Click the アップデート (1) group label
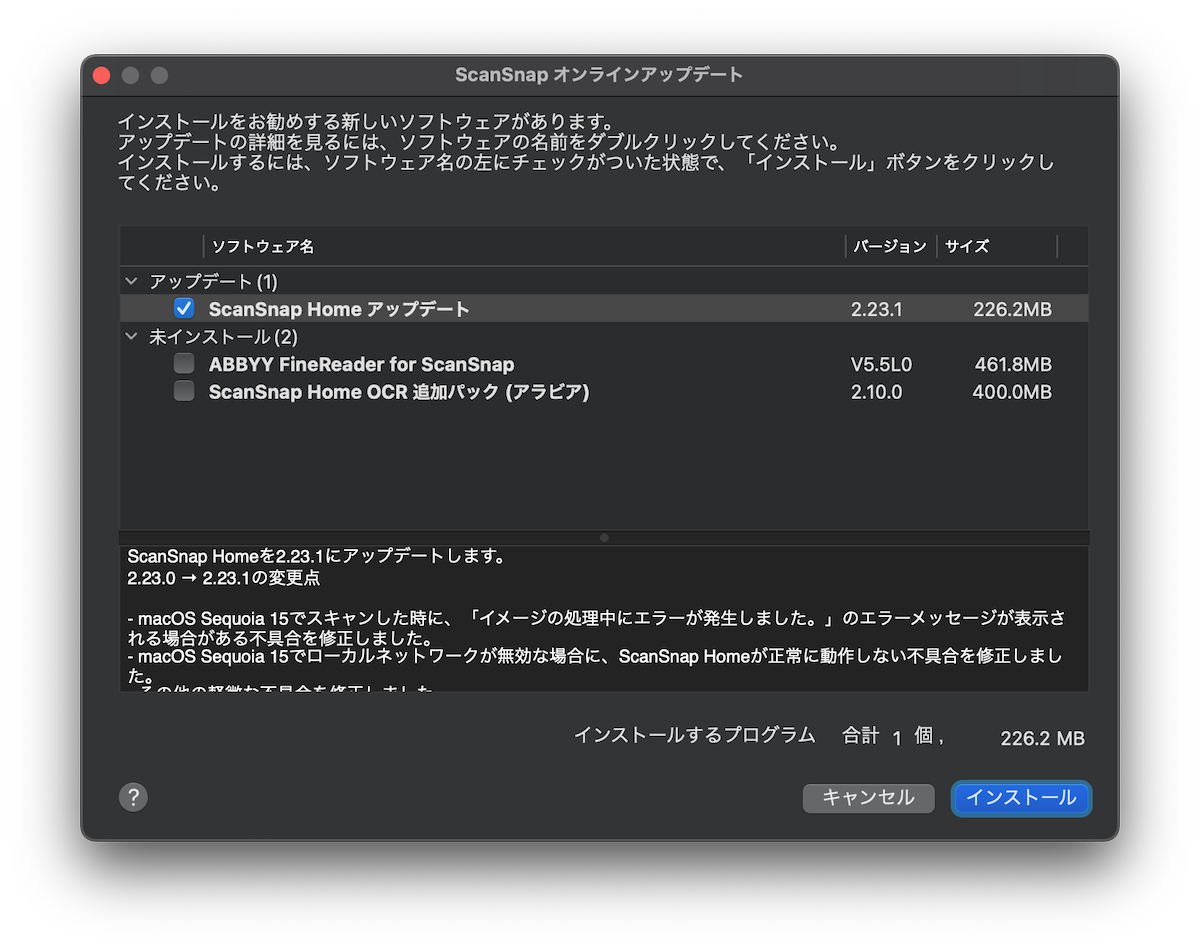 coord(213,282)
